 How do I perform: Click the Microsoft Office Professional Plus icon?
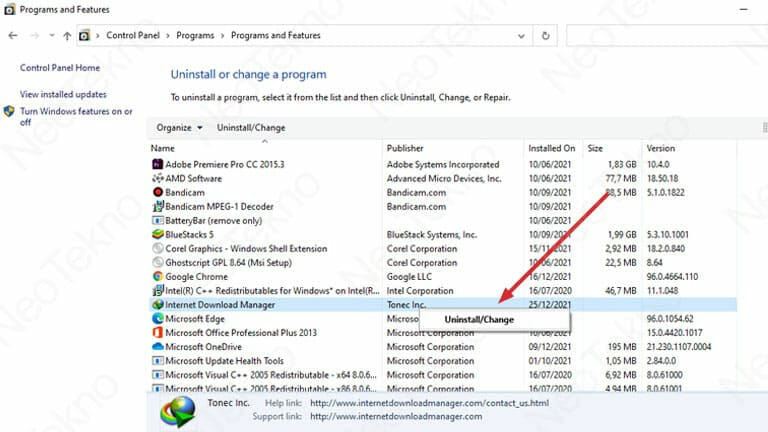[x=157, y=333]
